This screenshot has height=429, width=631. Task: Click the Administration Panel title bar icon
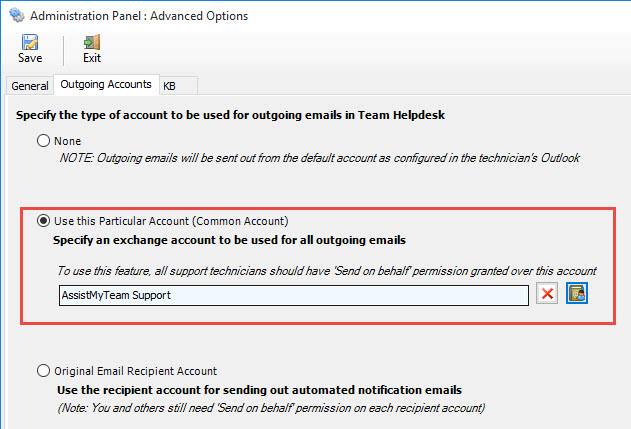[x=12, y=16]
